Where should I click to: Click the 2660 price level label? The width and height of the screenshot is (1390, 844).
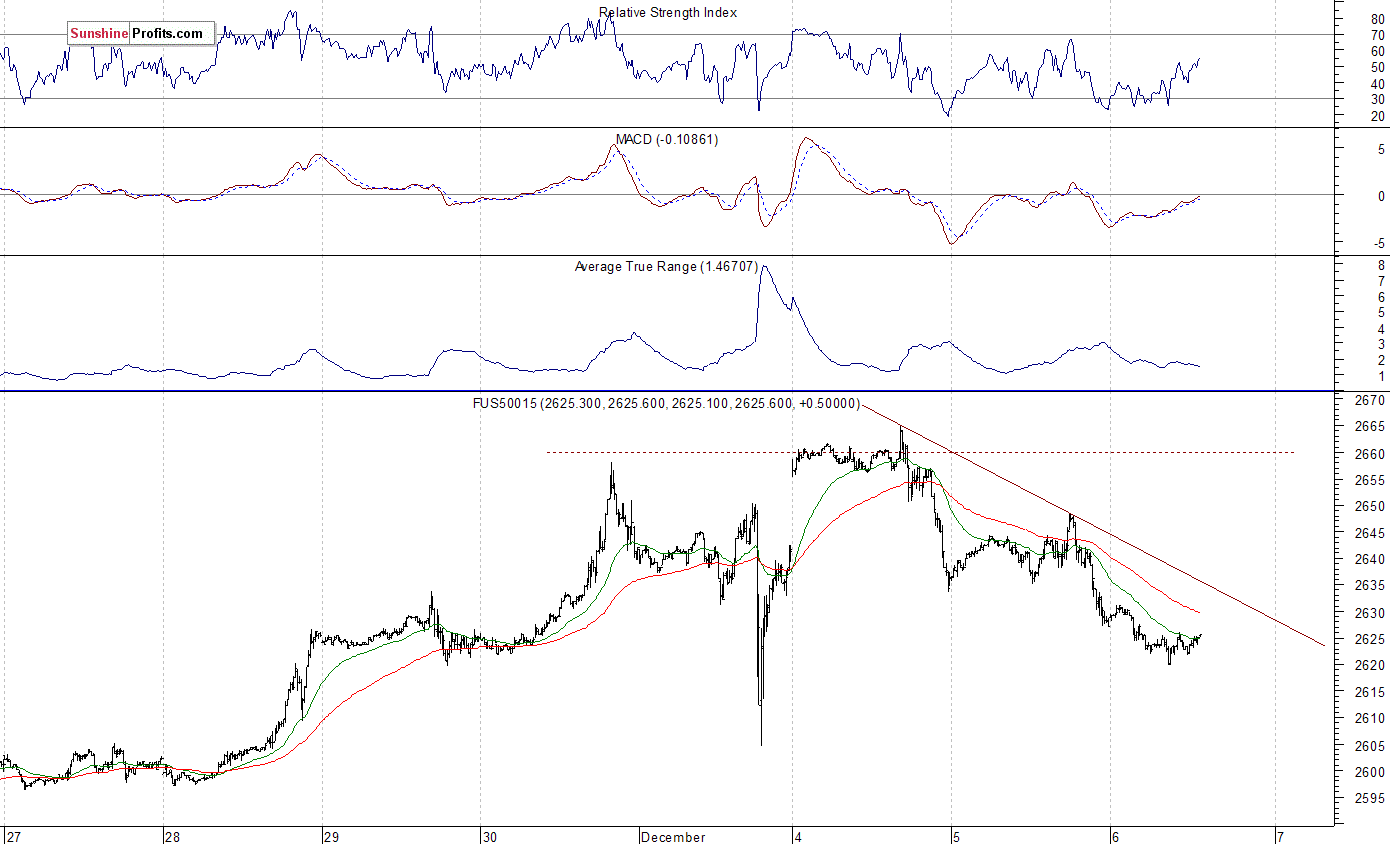[1368, 454]
